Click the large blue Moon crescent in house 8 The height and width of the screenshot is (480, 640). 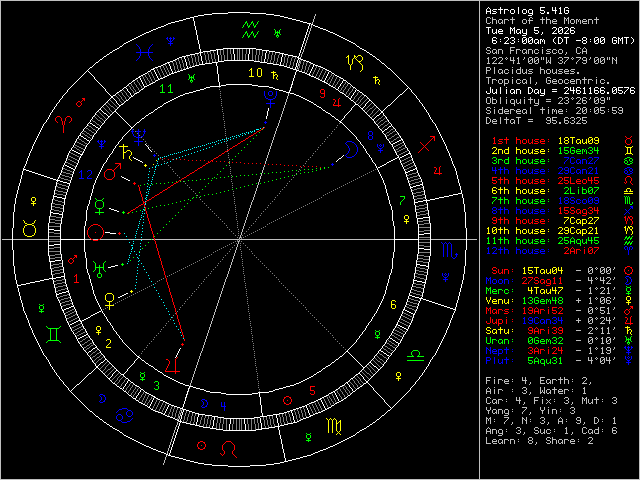(351, 149)
